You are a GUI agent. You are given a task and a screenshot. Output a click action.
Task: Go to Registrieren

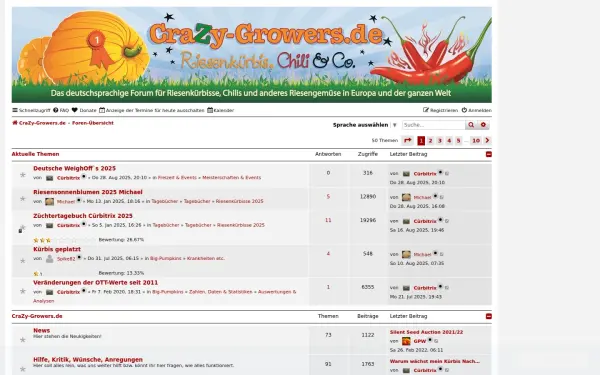440,110
